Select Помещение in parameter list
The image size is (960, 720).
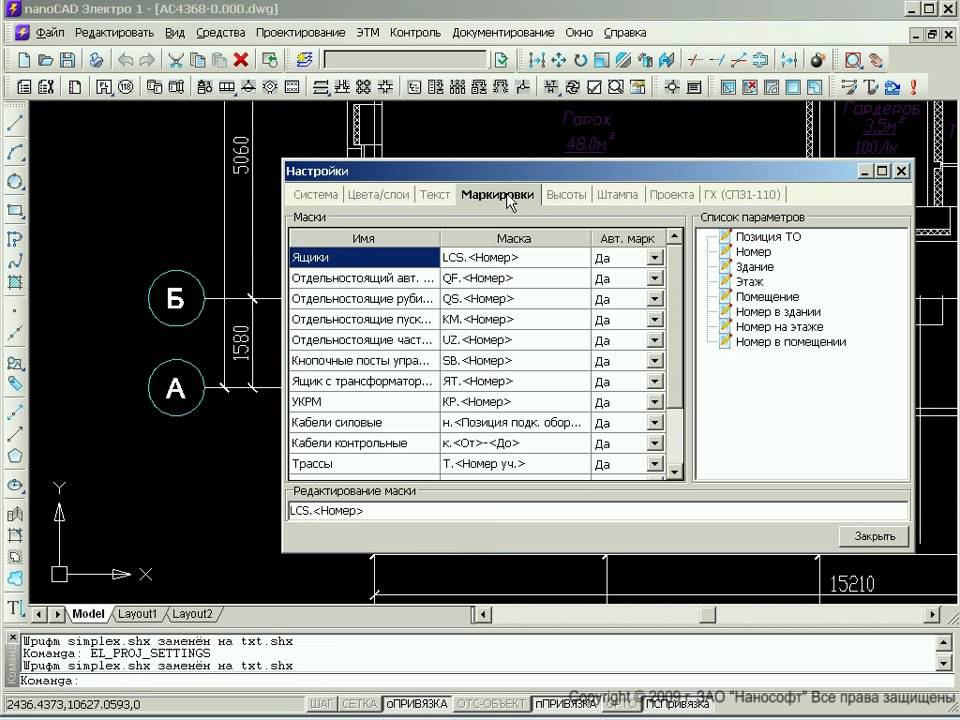coord(767,297)
